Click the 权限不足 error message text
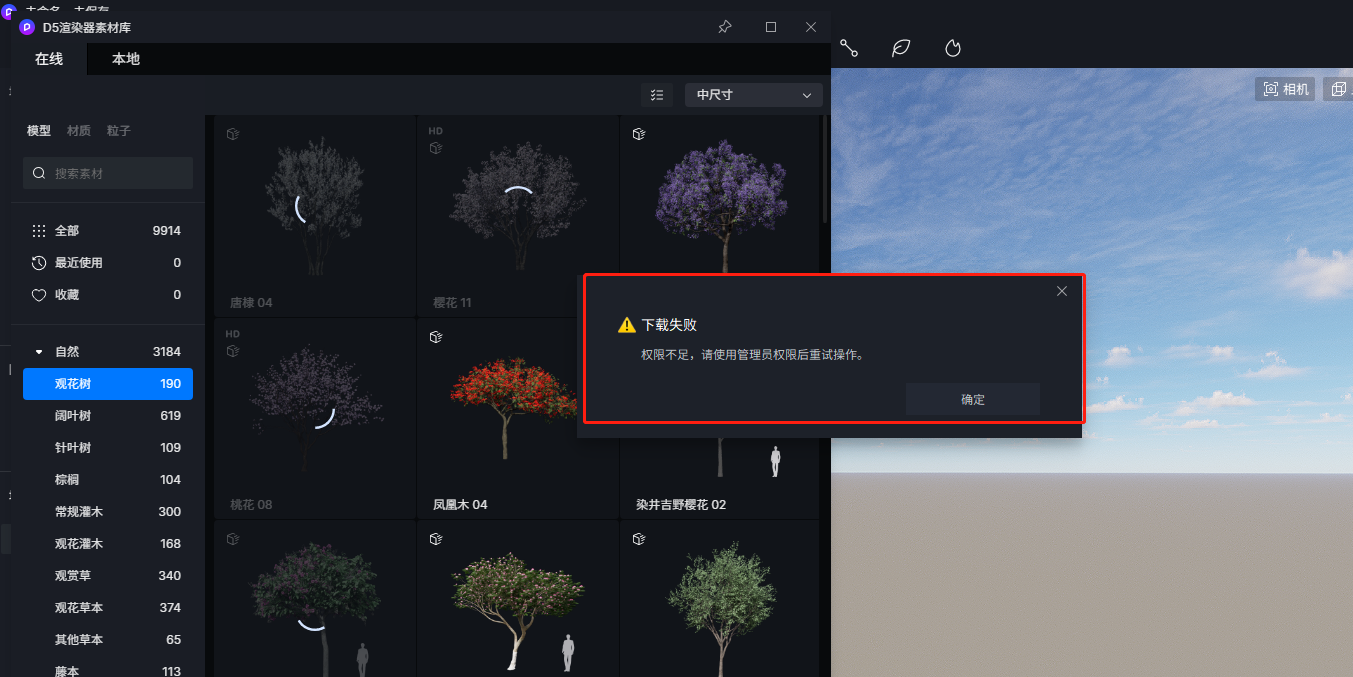Viewport: 1353px width, 677px height. tap(752, 355)
